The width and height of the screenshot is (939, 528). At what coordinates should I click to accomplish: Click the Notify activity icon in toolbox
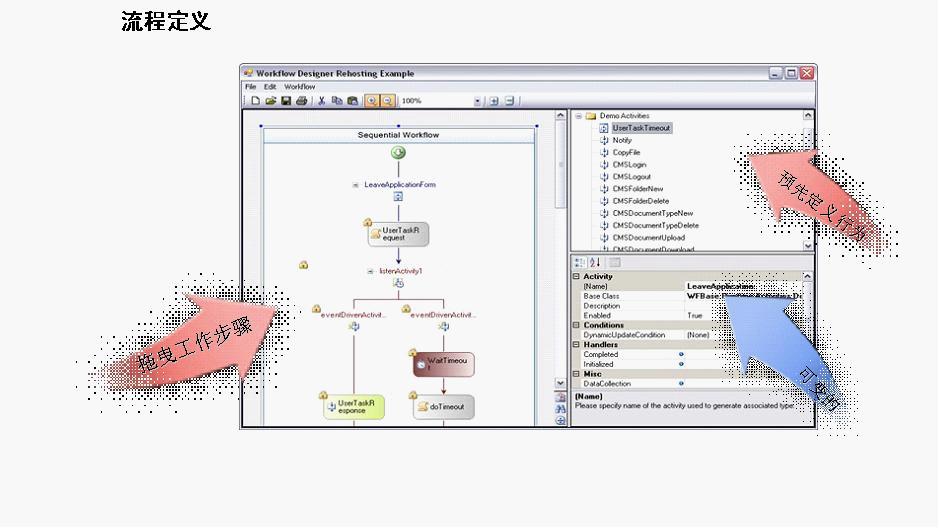tap(604, 140)
